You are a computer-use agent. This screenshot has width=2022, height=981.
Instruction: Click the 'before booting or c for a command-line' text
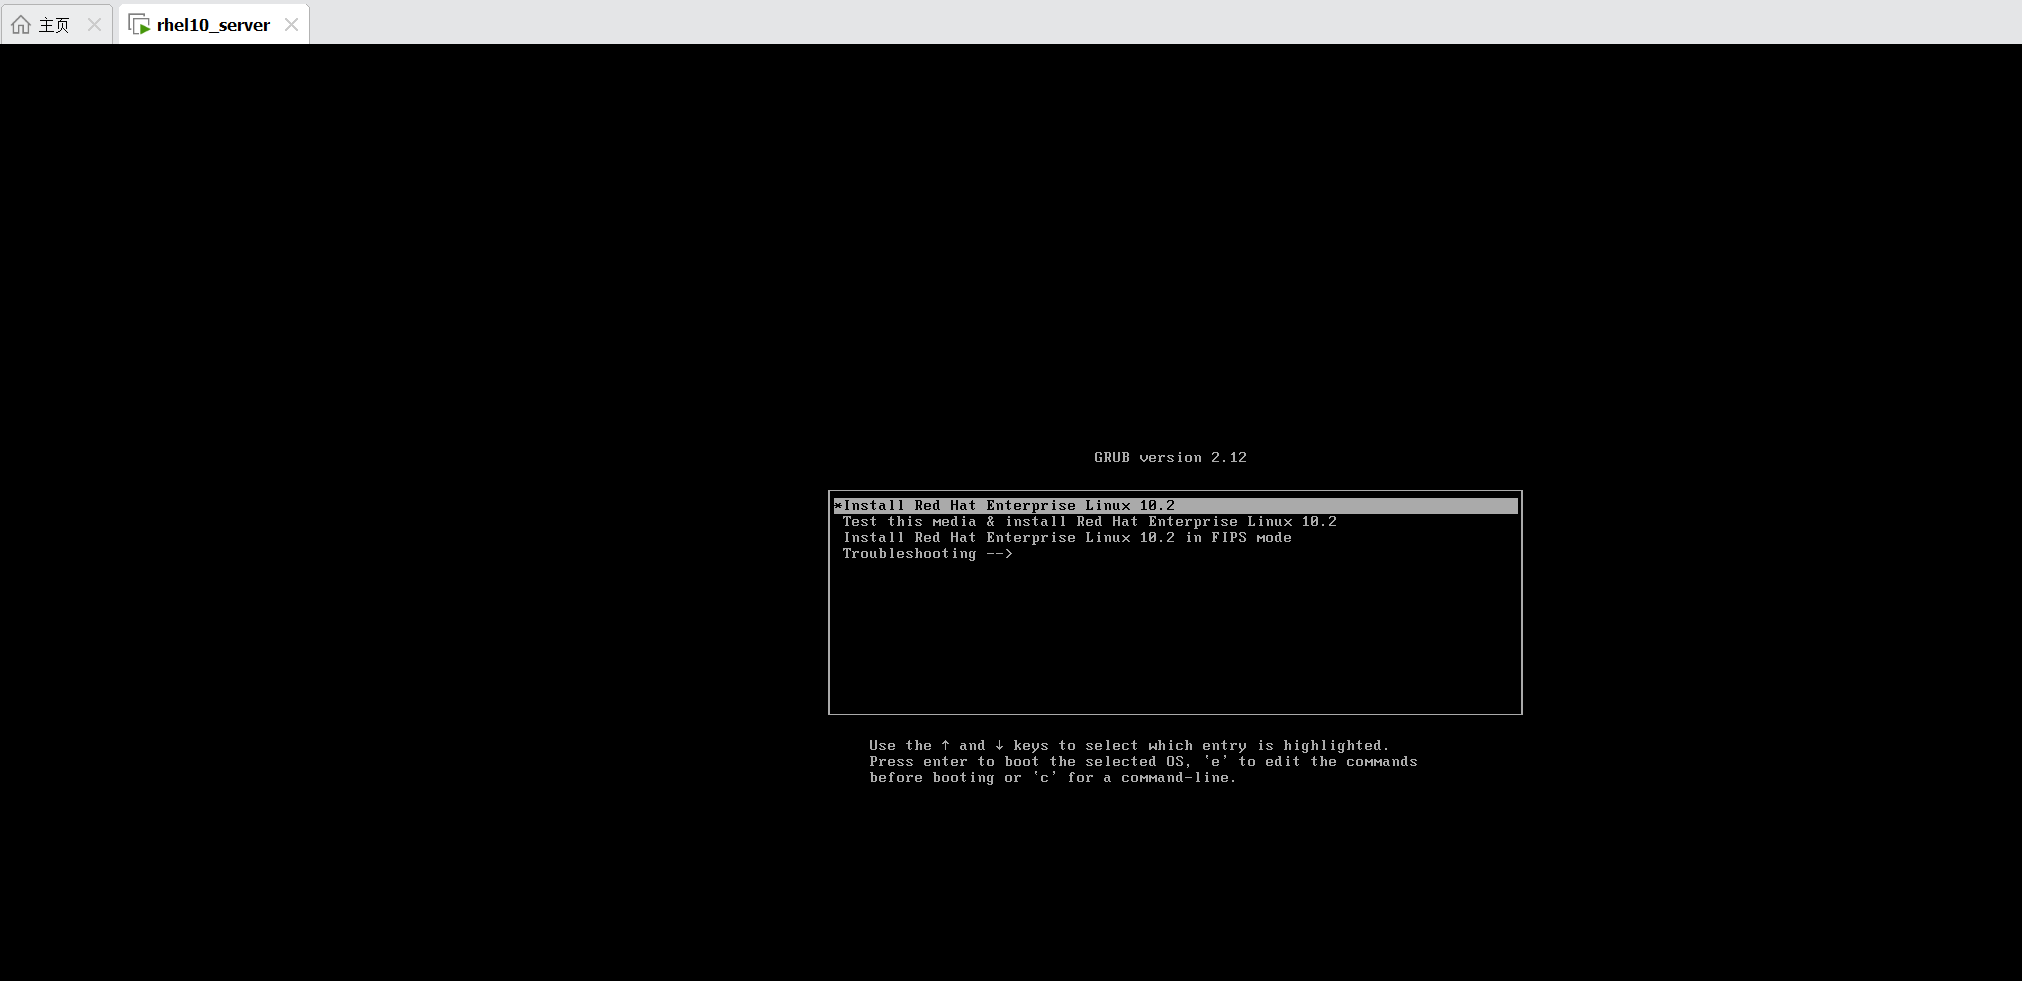1052,778
